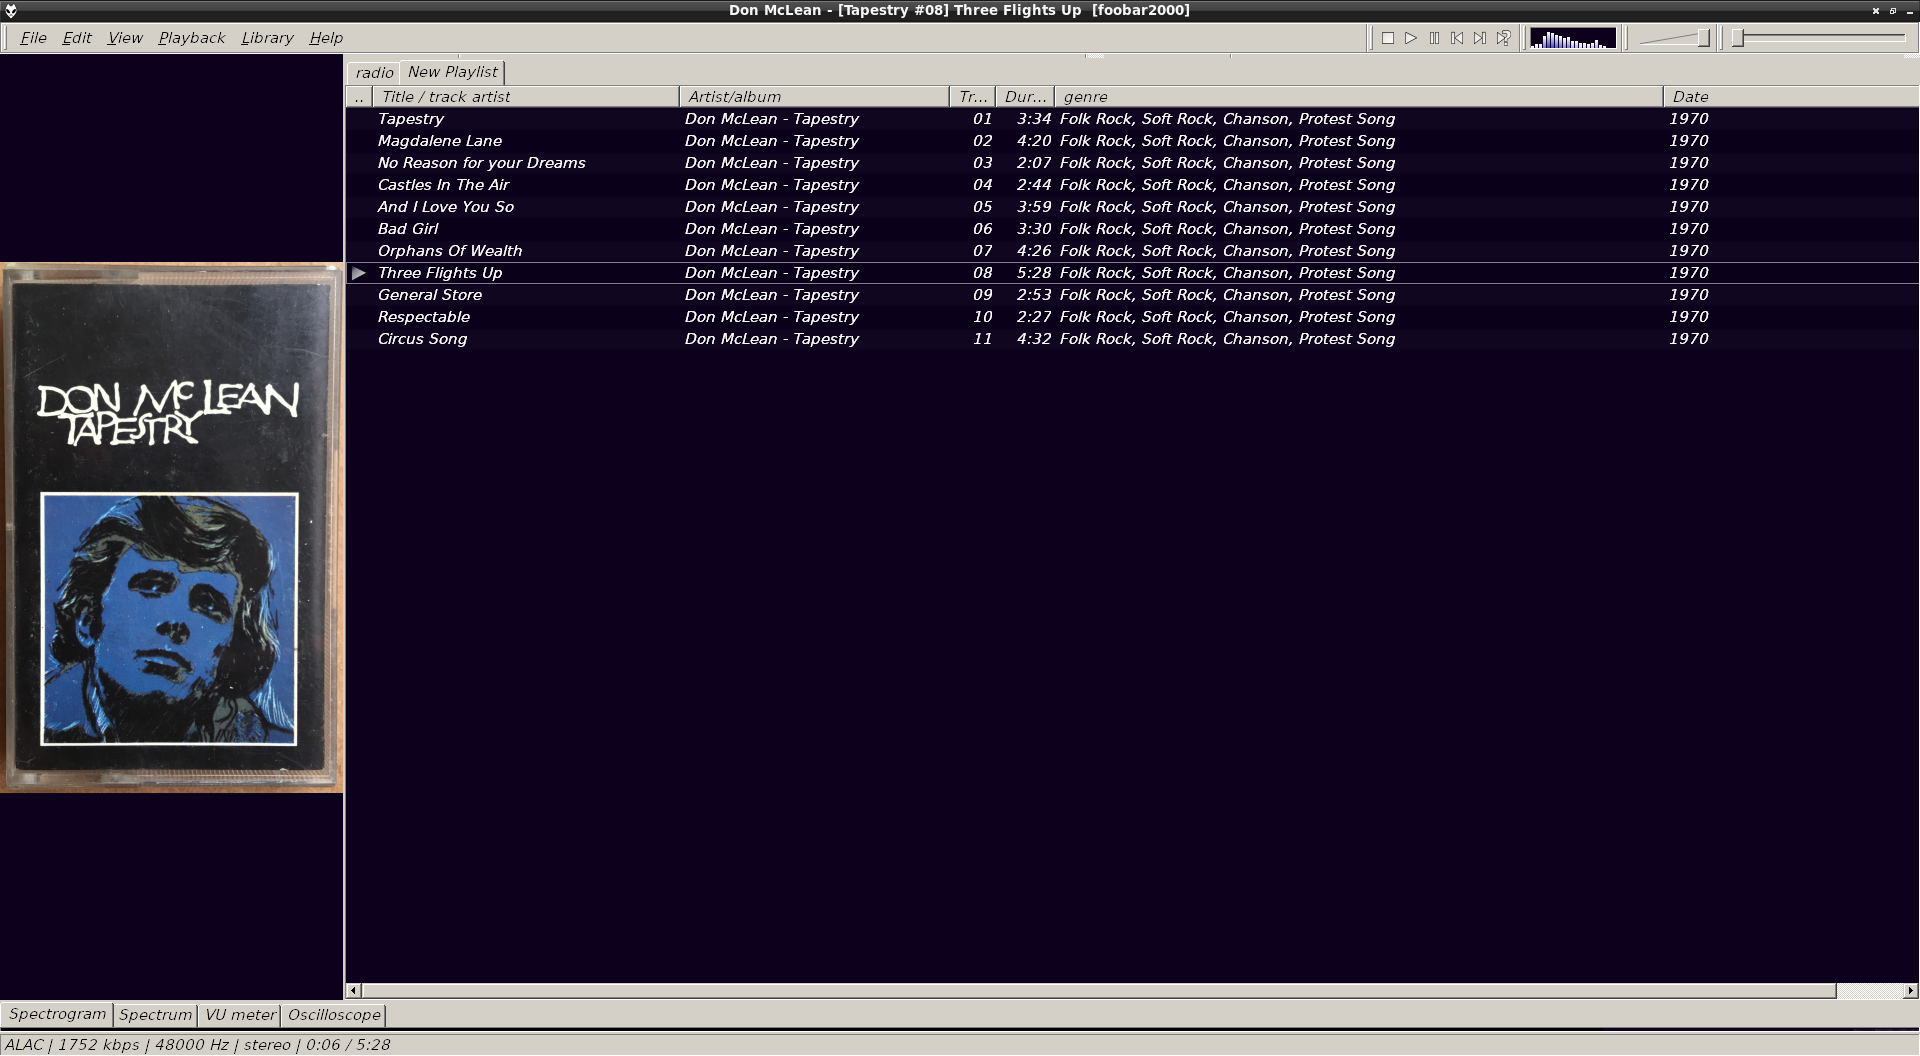Screen dimensions: 1920x1056
Task: Sort by Title / track artist column
Action: click(x=526, y=97)
